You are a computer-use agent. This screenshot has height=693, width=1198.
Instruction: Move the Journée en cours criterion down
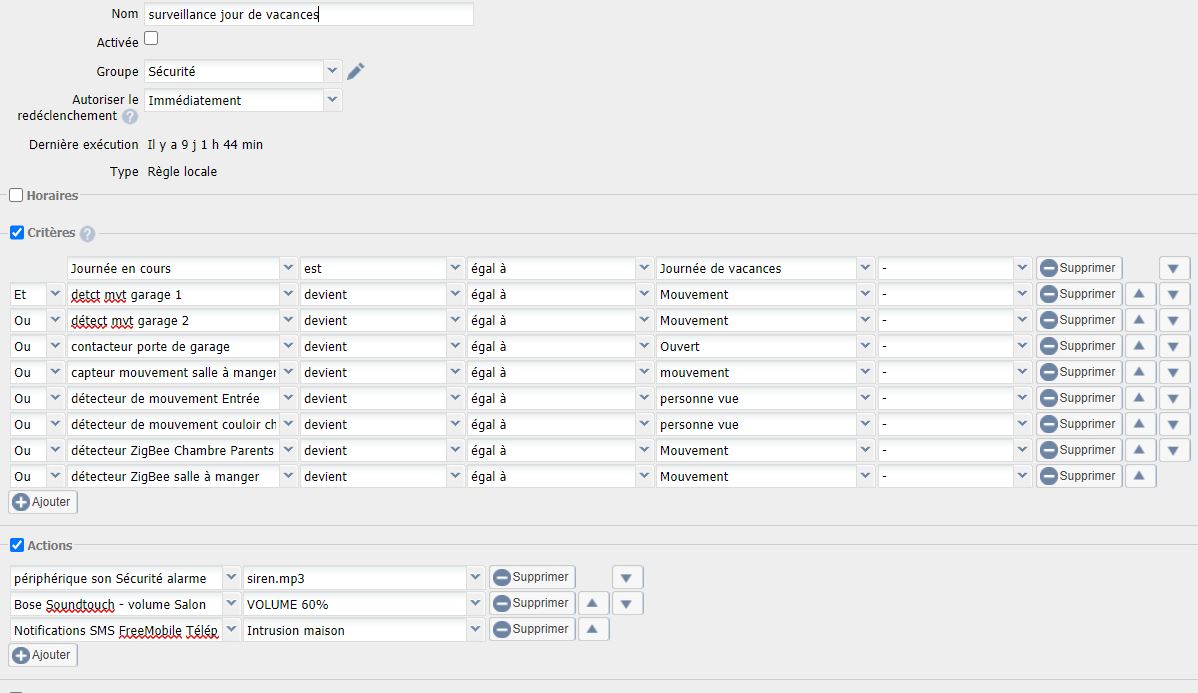pyautogui.click(x=1174, y=268)
